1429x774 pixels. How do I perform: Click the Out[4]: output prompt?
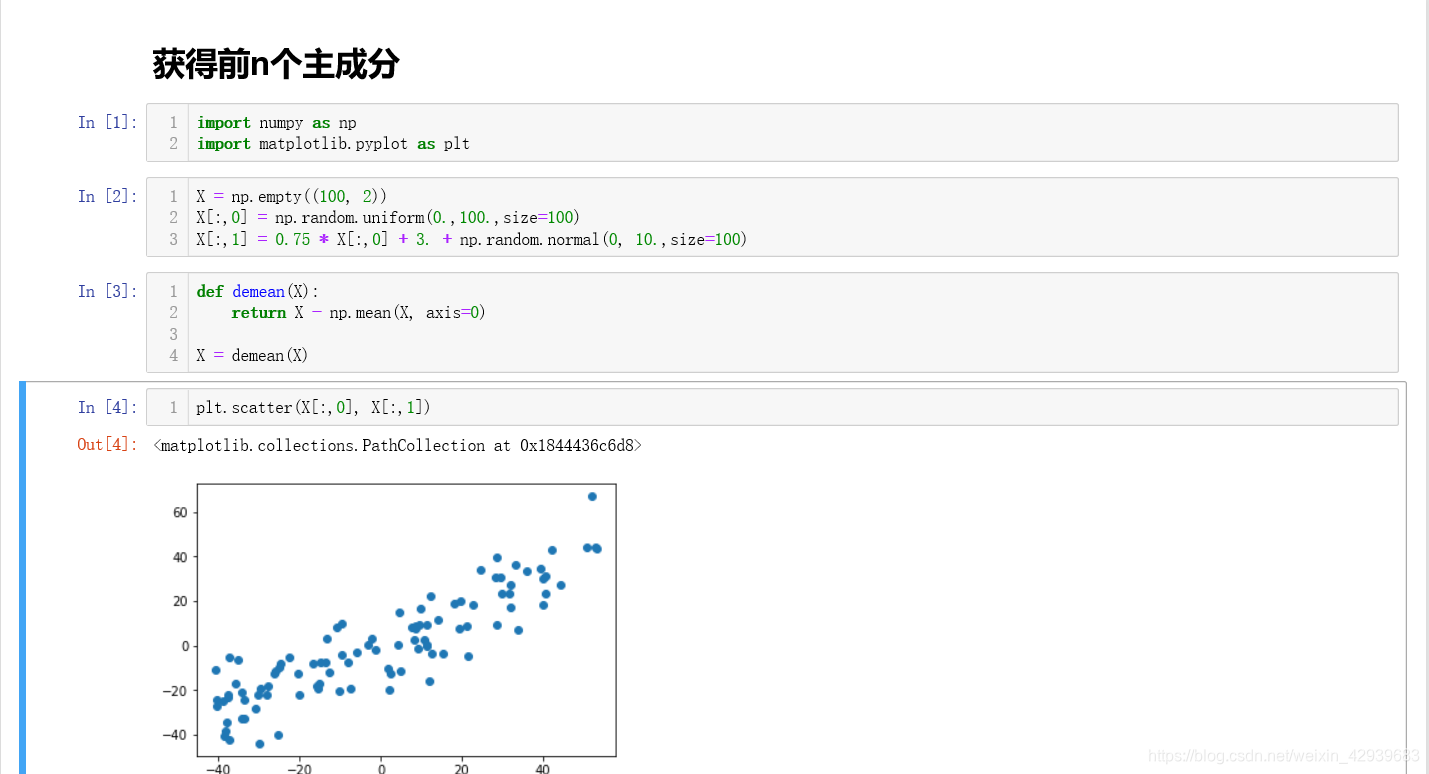click(108, 445)
